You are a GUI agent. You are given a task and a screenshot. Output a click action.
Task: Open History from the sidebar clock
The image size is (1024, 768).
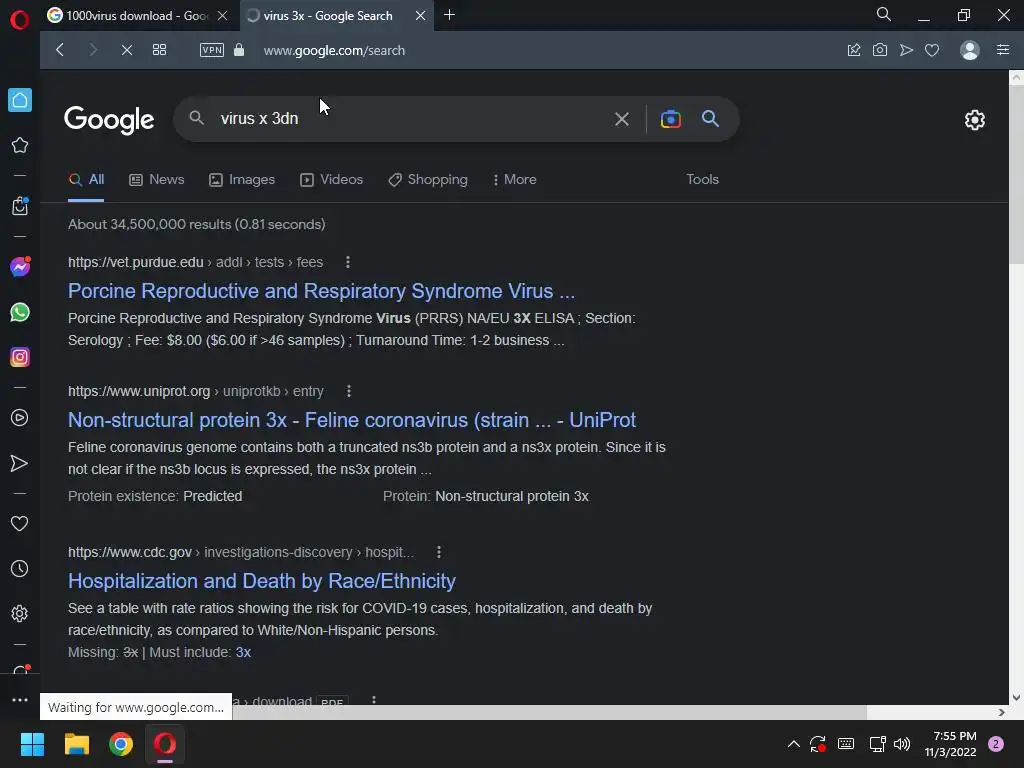click(x=20, y=569)
